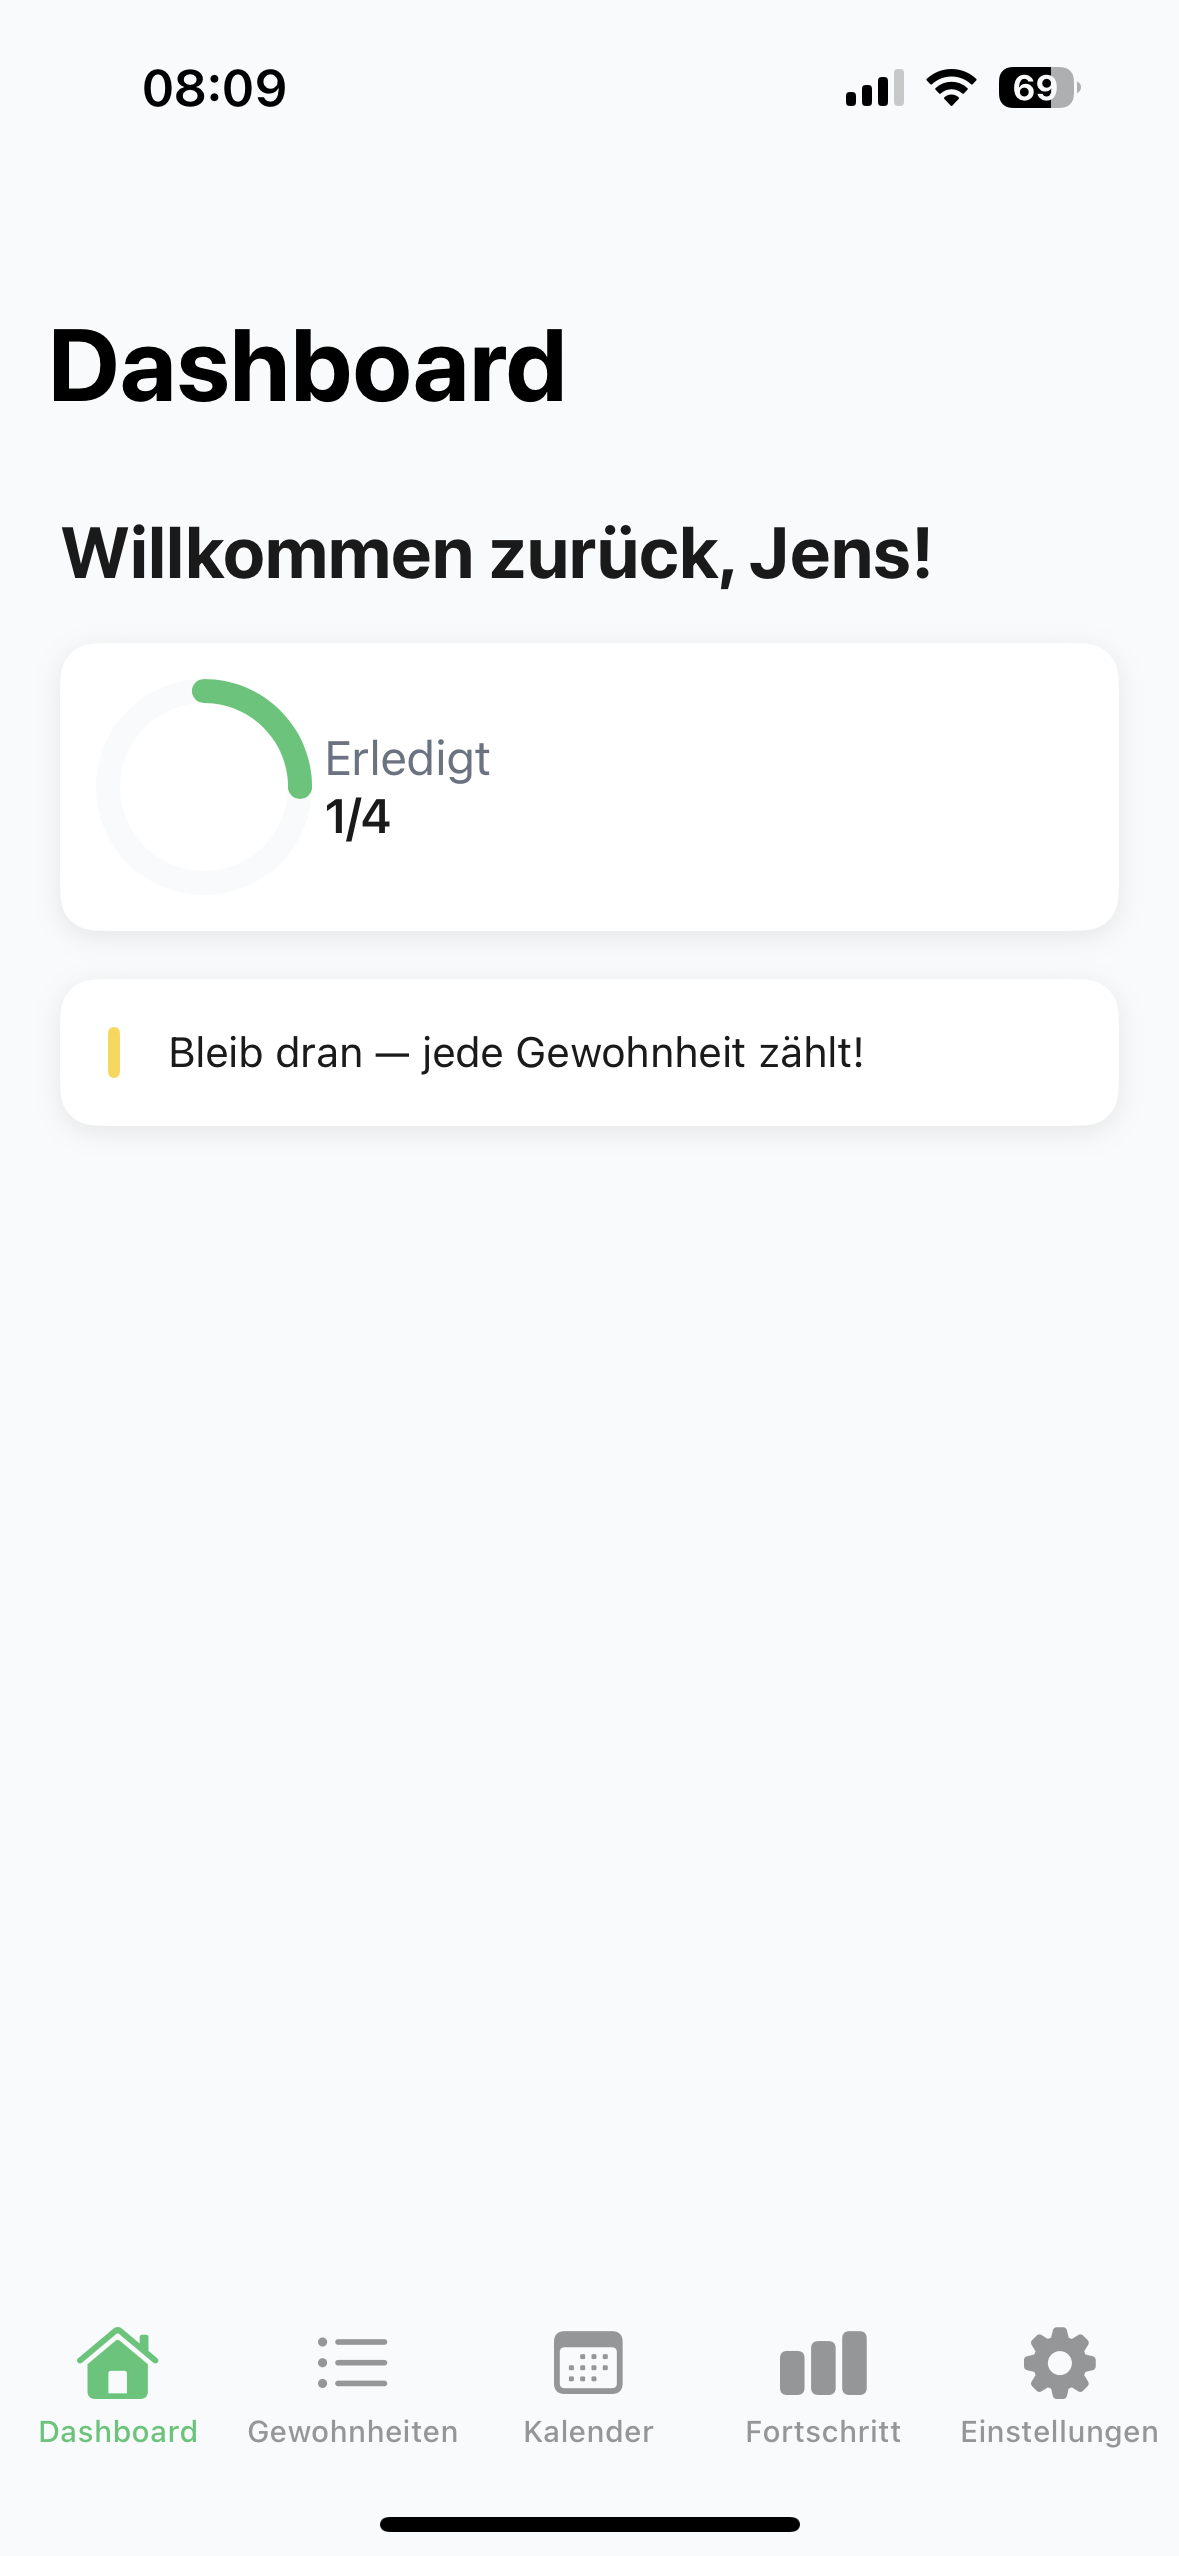
Task: Tap the Erledigt 1/4 count text
Action: (407, 788)
